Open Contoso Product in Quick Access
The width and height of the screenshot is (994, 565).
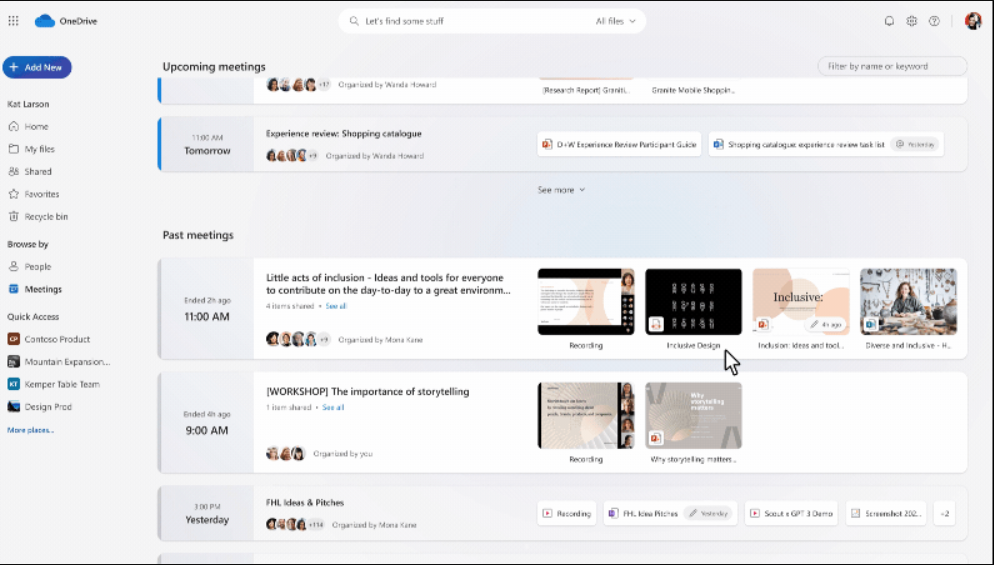click(x=57, y=339)
